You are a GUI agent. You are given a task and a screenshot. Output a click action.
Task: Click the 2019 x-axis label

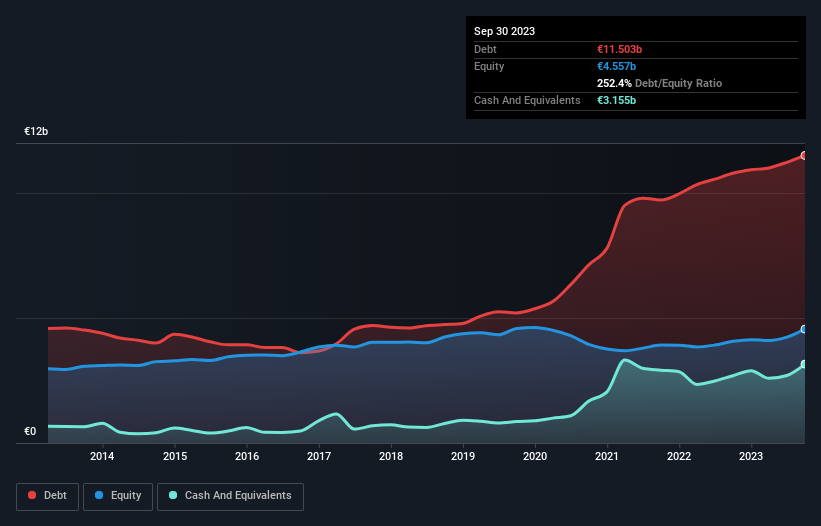coord(463,456)
